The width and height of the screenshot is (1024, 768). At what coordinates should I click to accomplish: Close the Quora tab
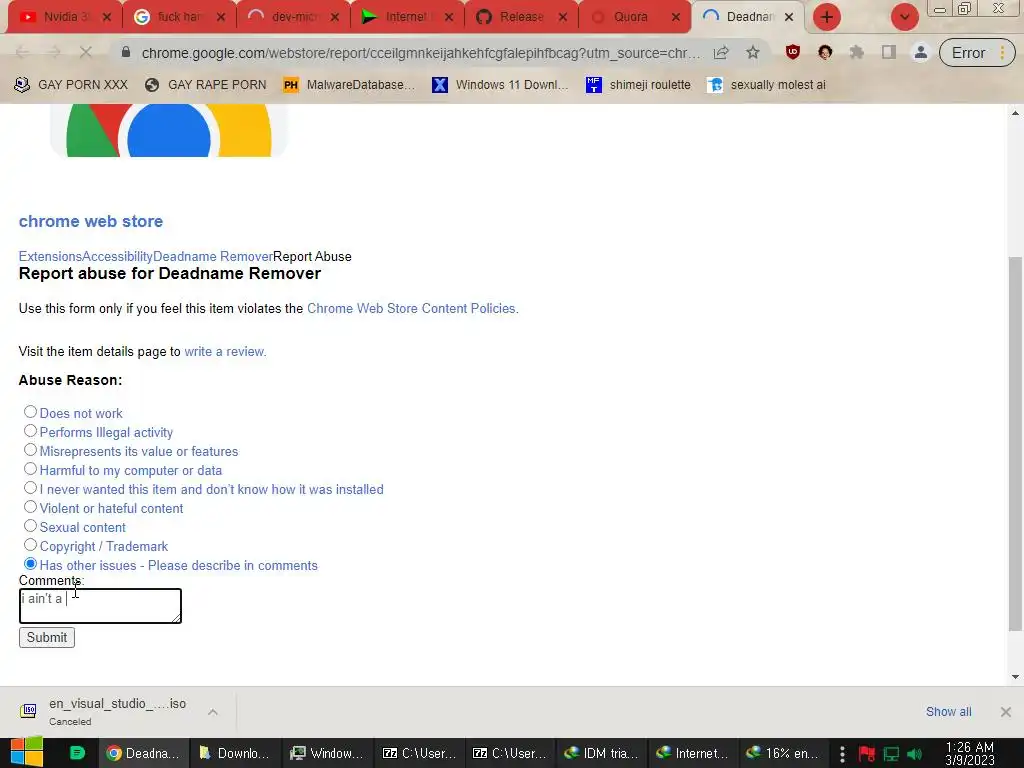[677, 17]
